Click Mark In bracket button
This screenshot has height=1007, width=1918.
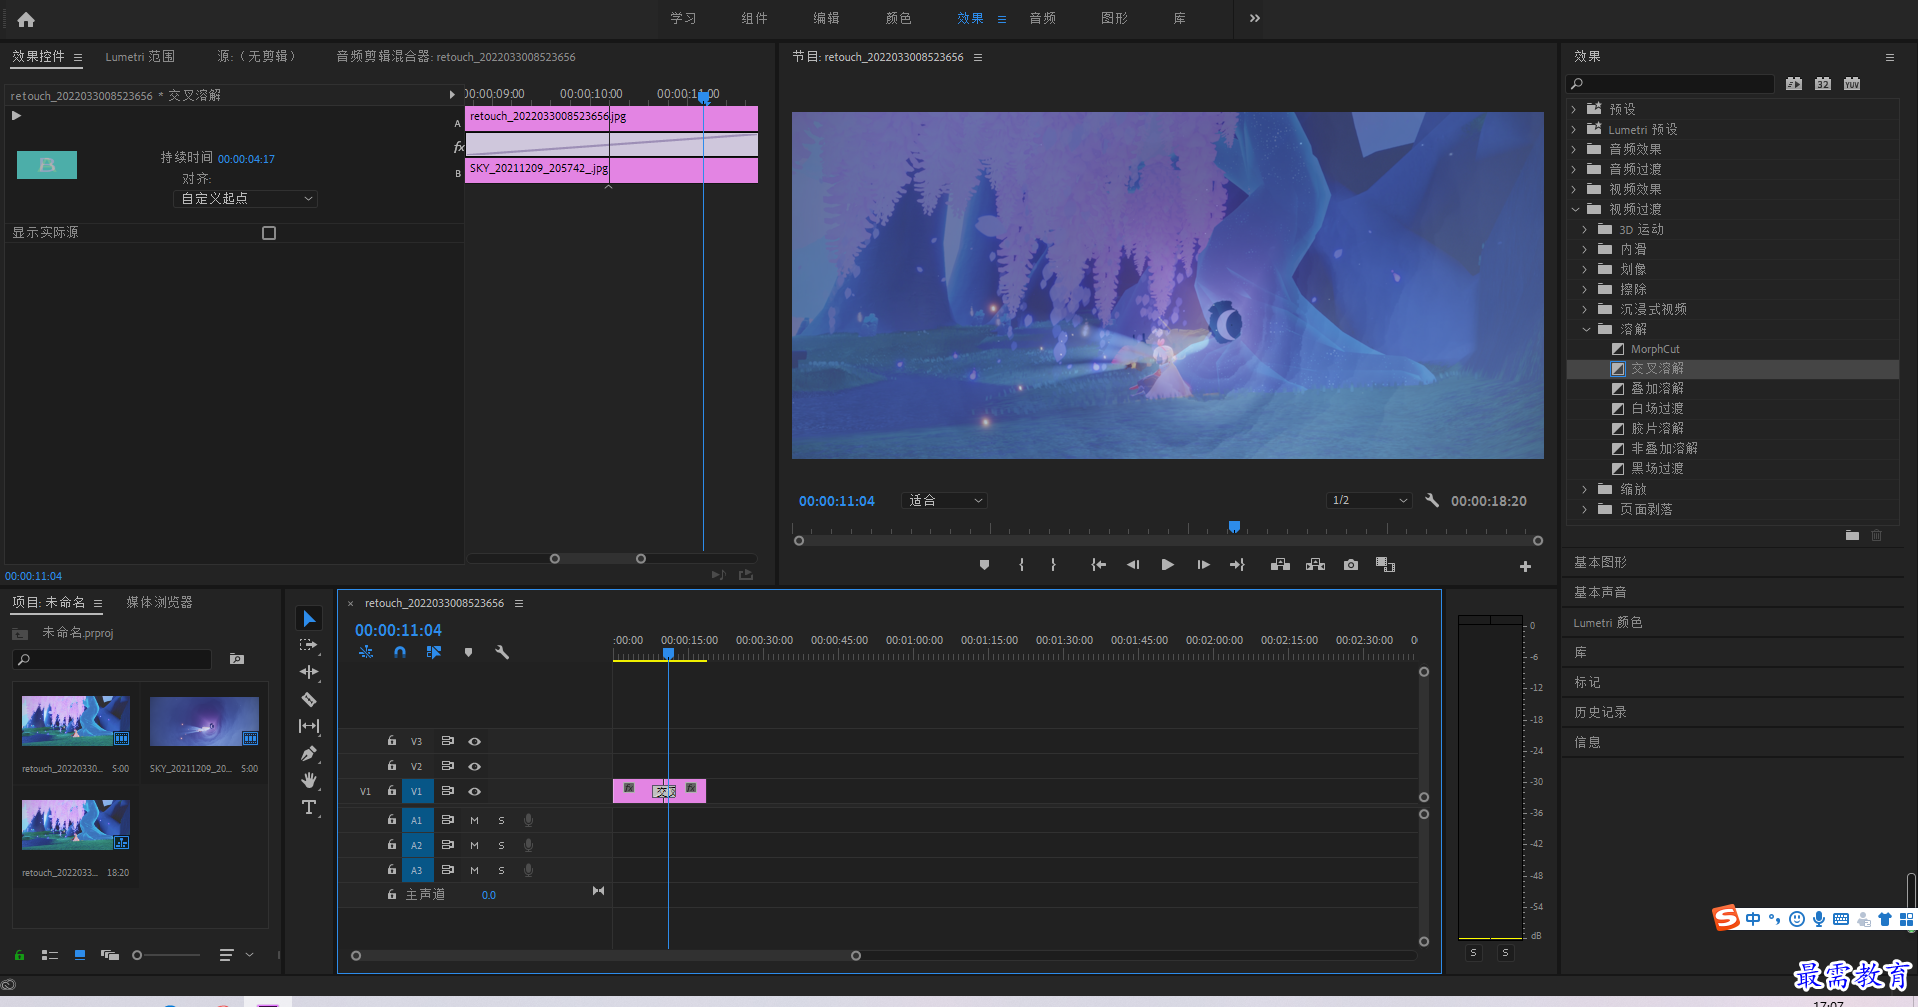click(1021, 565)
